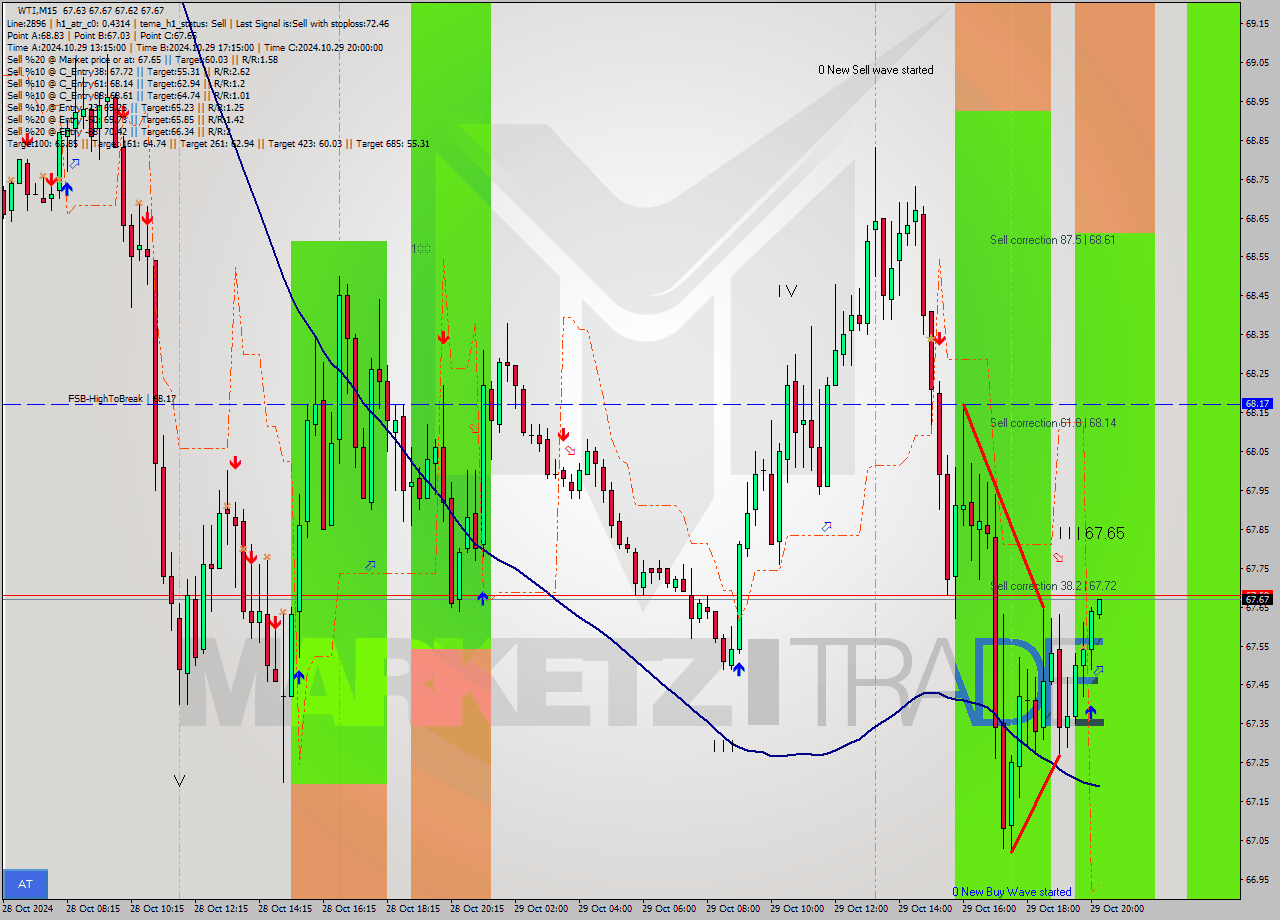
Task: Click the '28 Oct 16:15' time axis label
Action: [x=350, y=909]
